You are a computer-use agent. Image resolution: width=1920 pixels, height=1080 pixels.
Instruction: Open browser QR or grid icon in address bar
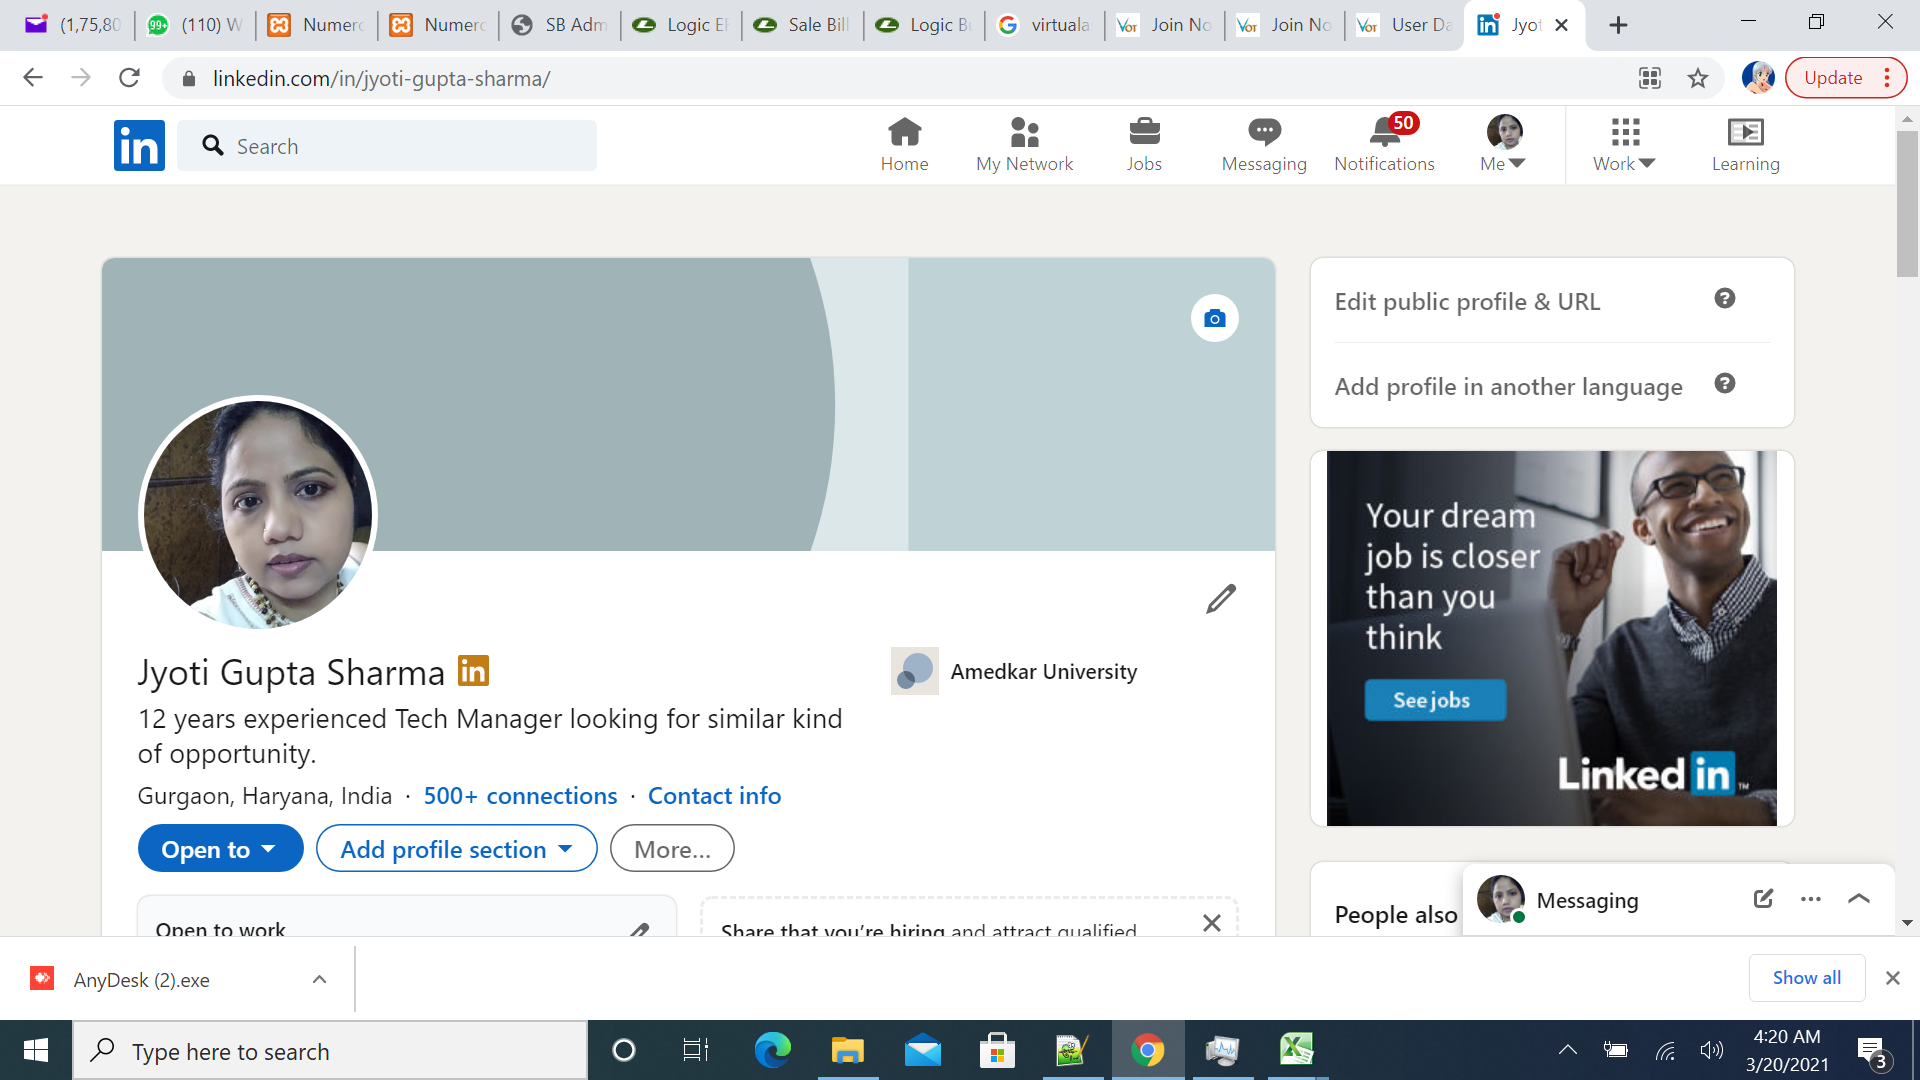pos(1649,78)
